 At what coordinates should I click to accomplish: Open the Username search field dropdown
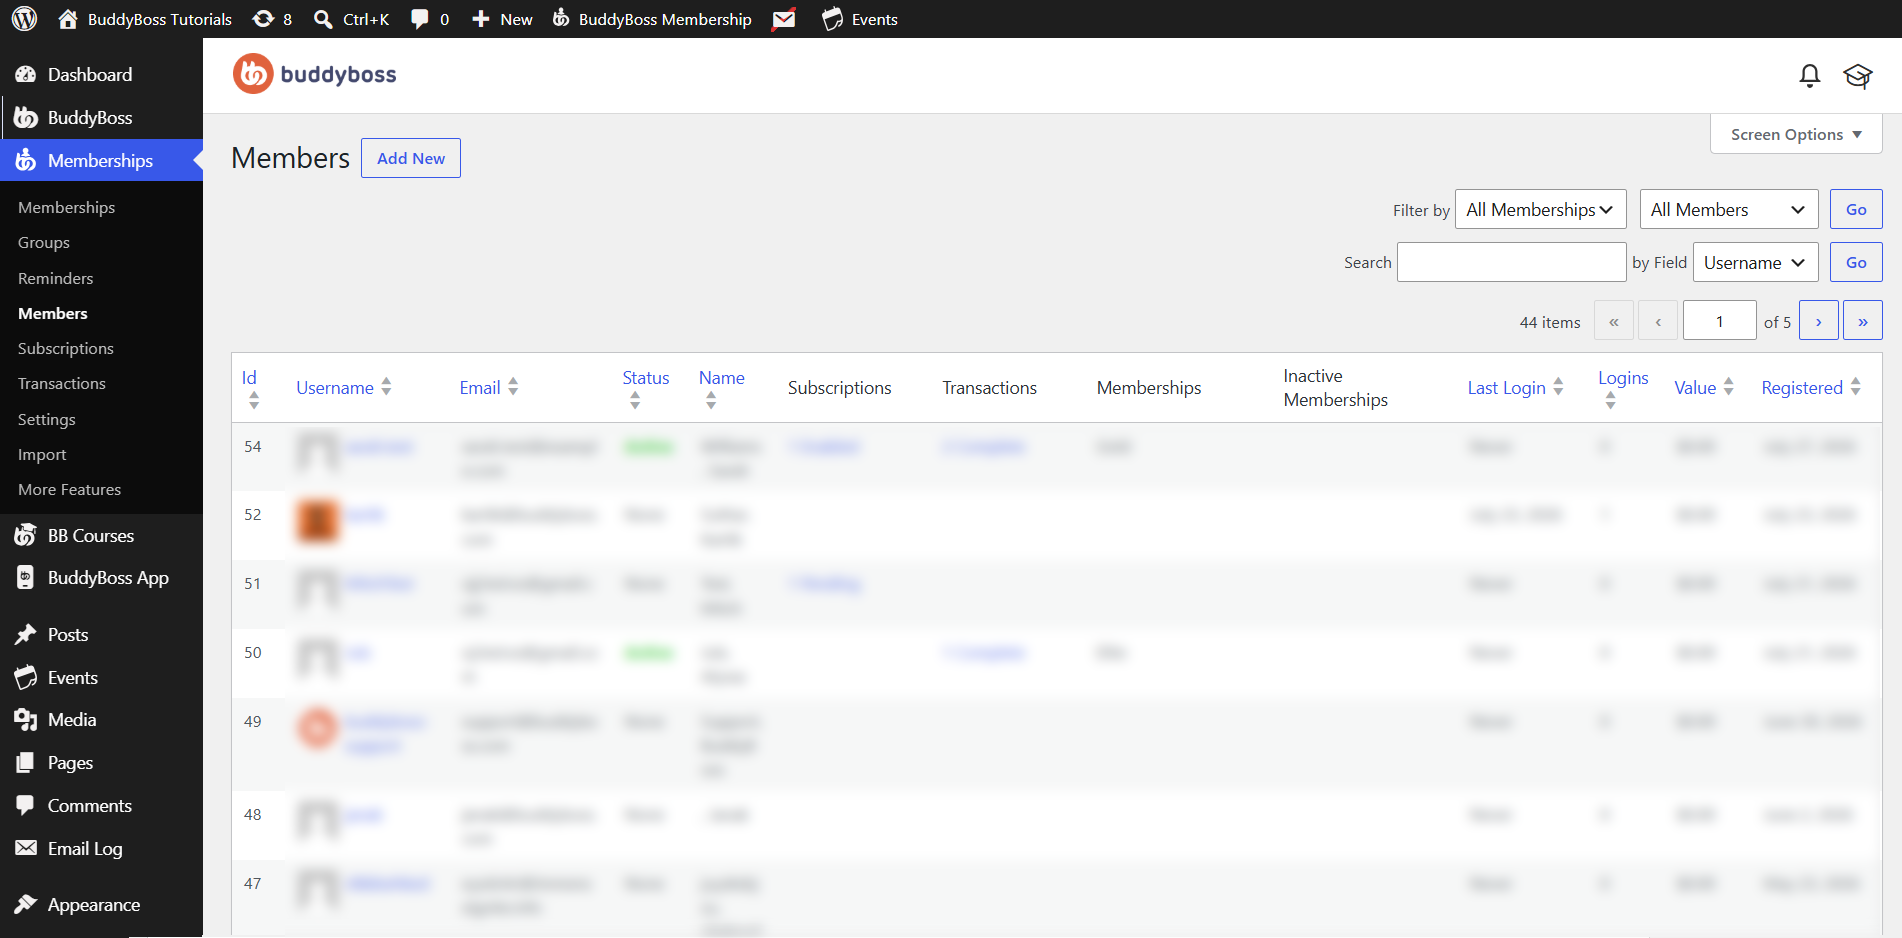click(1755, 262)
